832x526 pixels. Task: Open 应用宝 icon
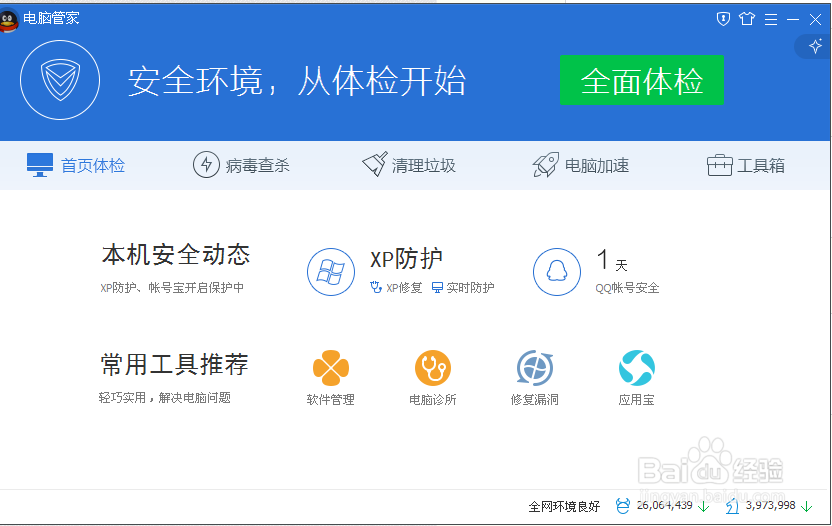[x=636, y=368]
